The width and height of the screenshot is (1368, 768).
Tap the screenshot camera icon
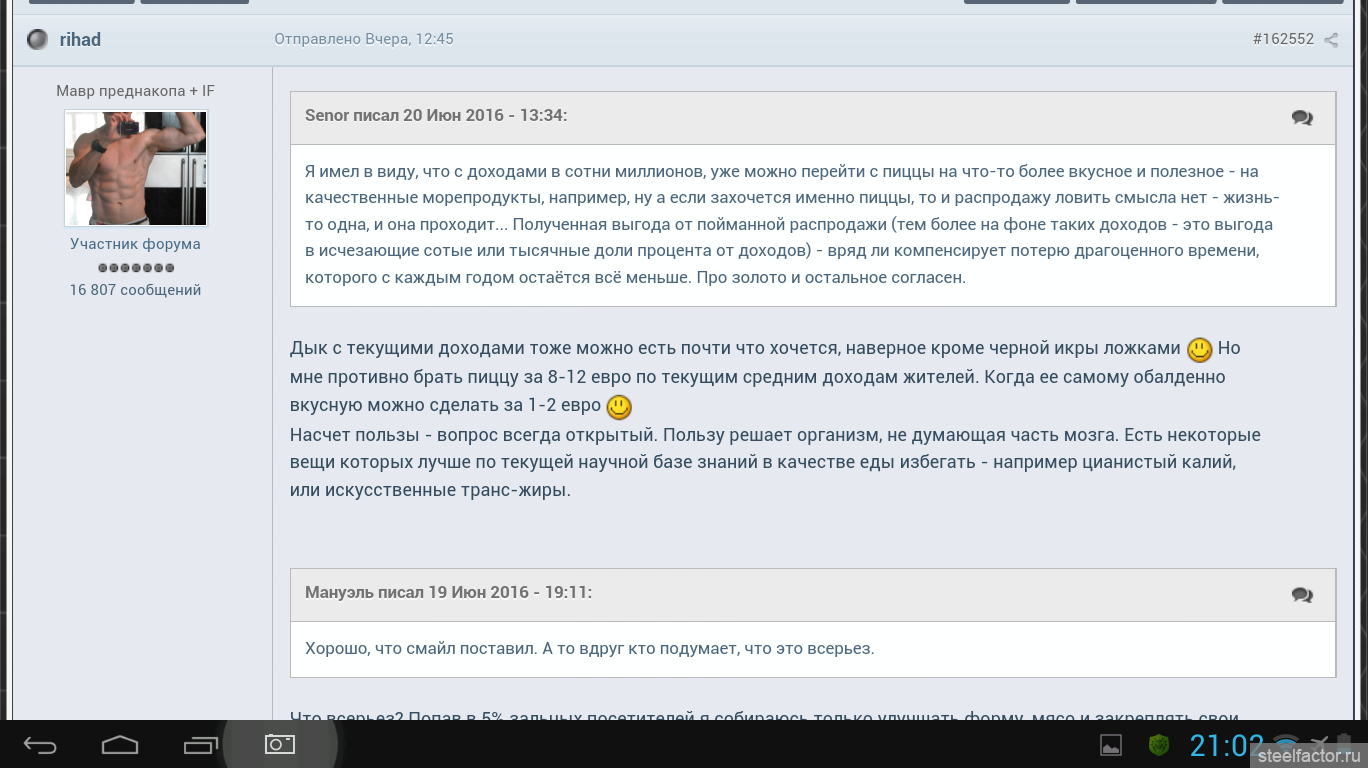280,744
